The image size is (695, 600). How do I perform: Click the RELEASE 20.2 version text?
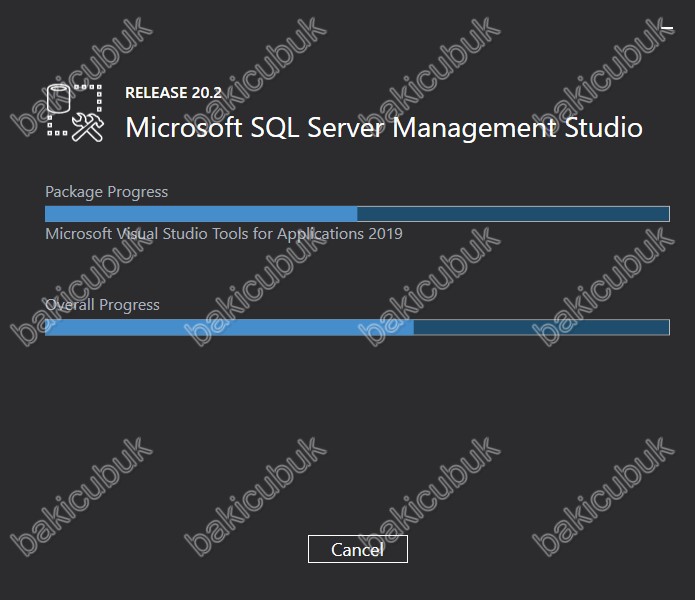tap(173, 93)
